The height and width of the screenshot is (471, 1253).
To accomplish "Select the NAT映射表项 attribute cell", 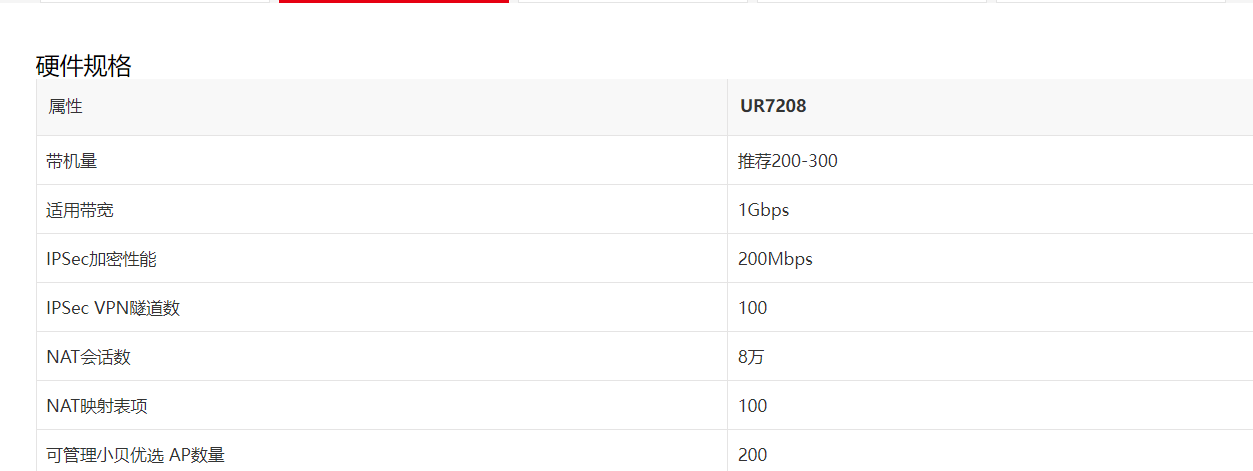I will (98, 406).
